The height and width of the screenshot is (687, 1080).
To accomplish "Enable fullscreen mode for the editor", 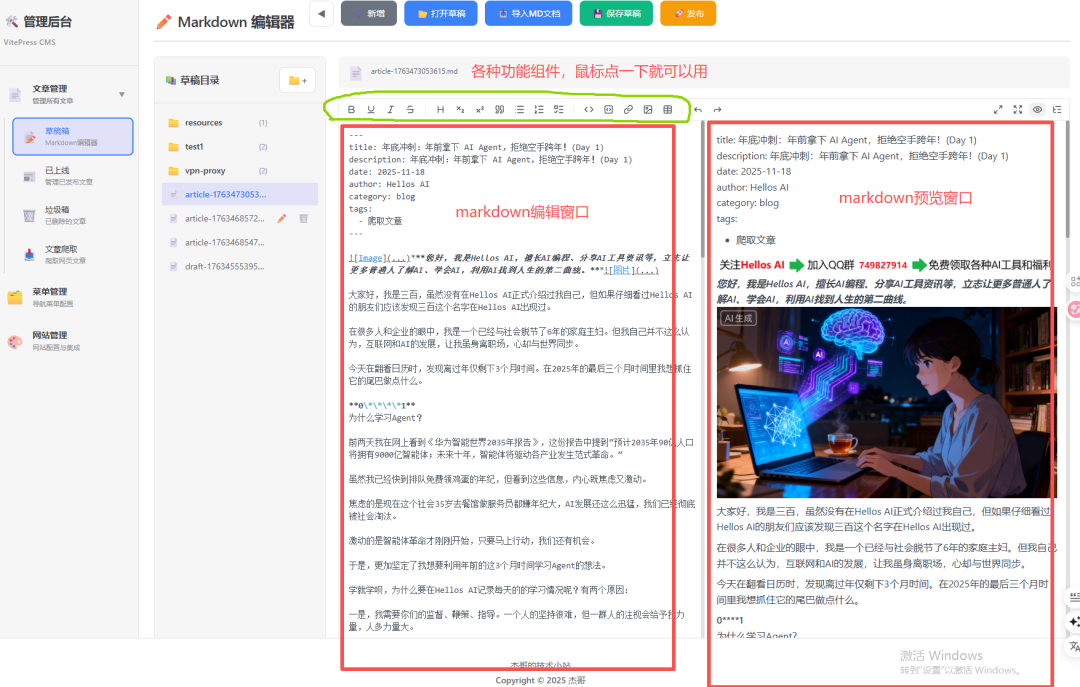I will (x=1018, y=110).
